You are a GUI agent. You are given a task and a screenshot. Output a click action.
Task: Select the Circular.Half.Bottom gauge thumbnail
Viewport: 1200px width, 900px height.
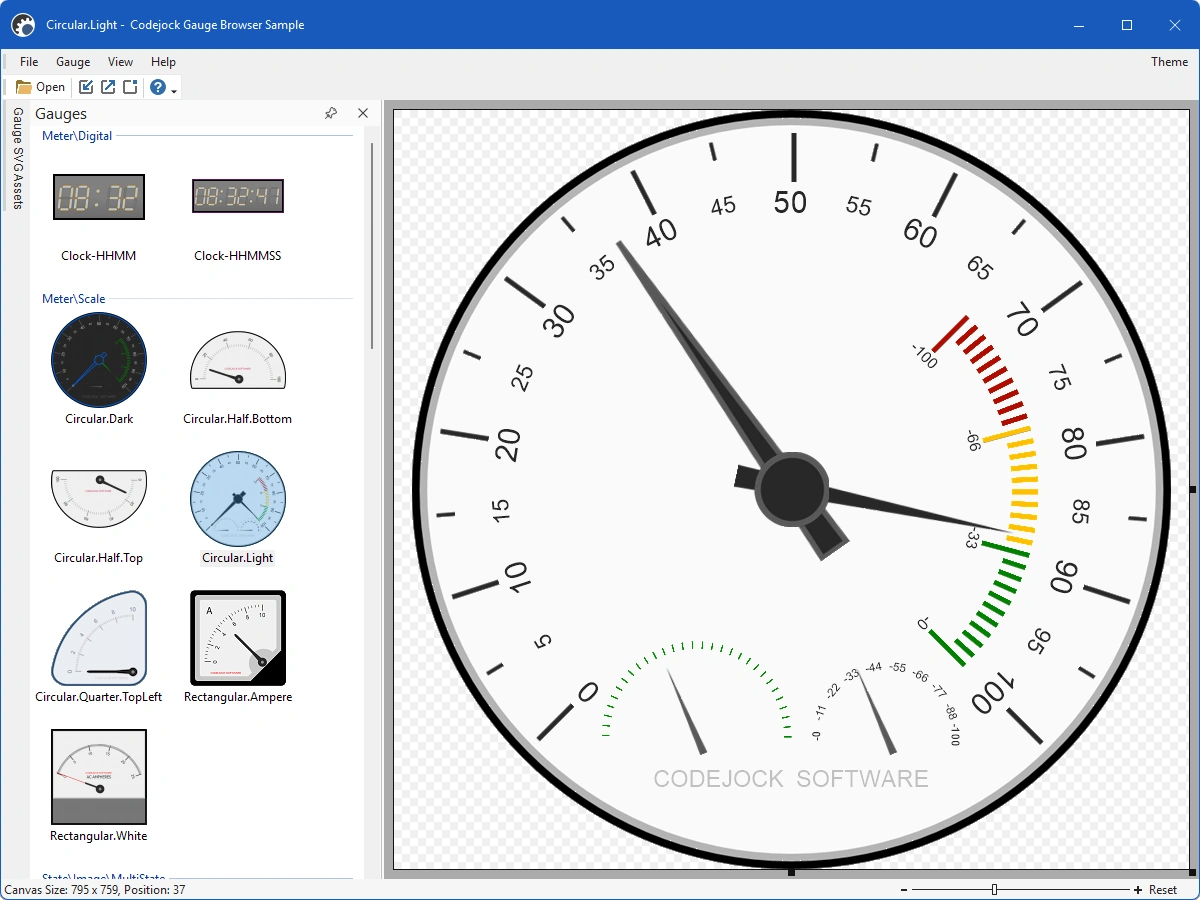238,360
